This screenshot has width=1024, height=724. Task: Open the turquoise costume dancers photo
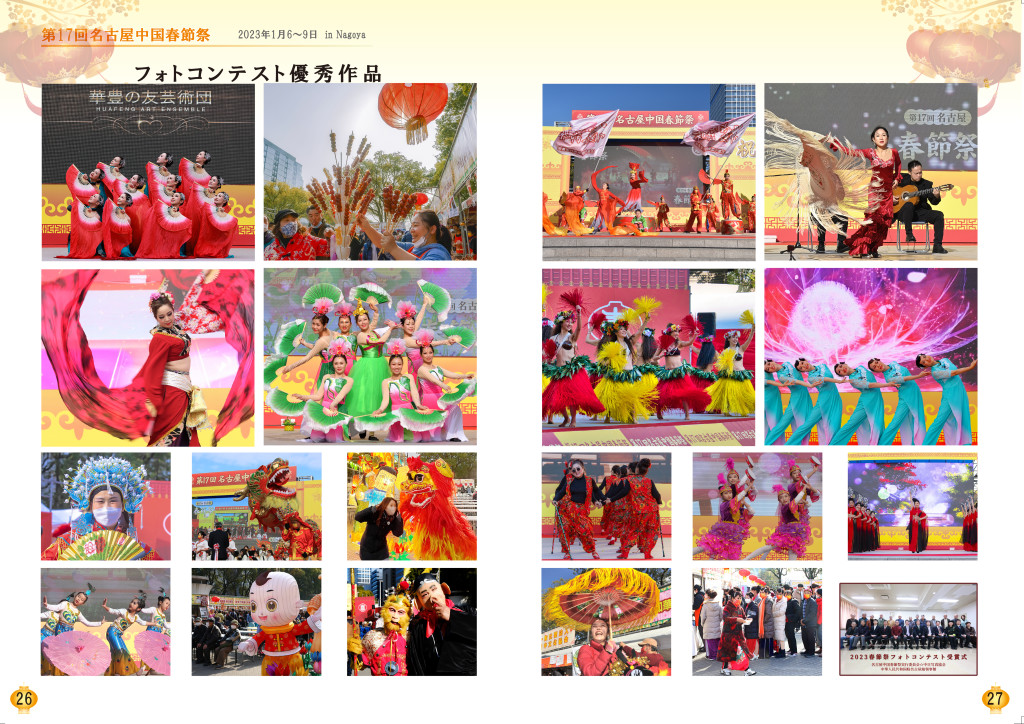pos(870,357)
